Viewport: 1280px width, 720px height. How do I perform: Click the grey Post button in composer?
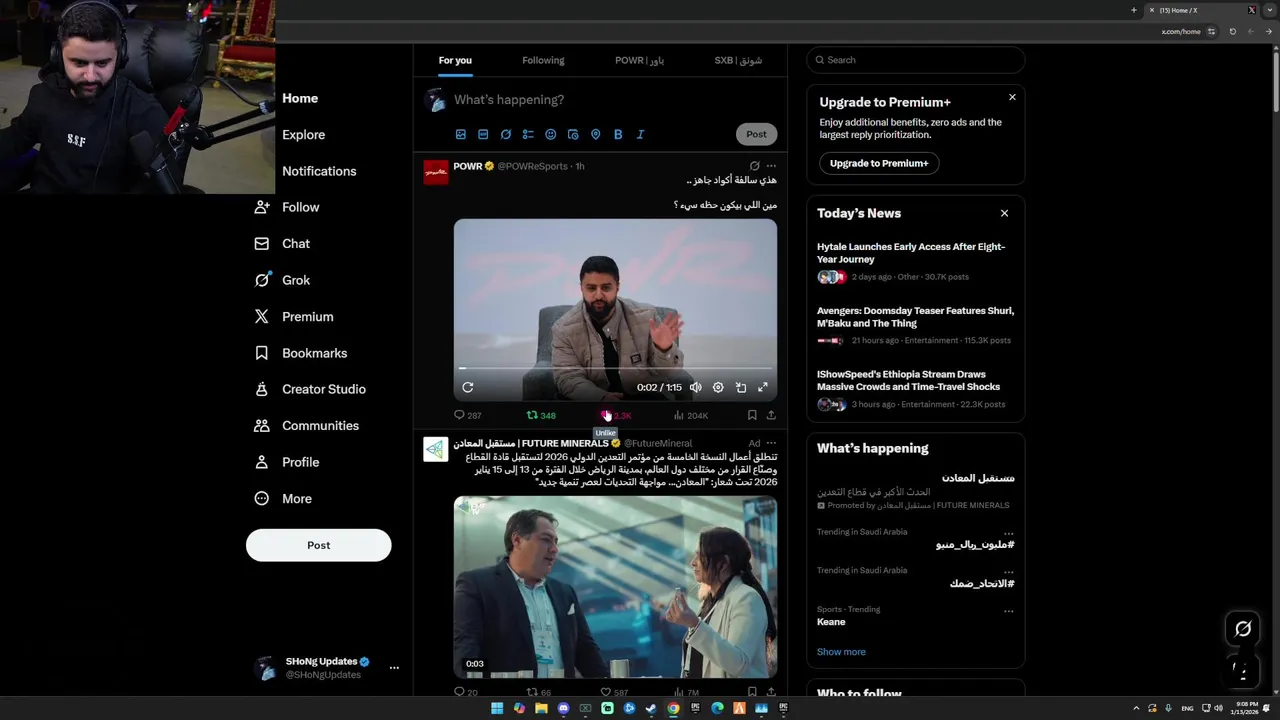tap(756, 134)
